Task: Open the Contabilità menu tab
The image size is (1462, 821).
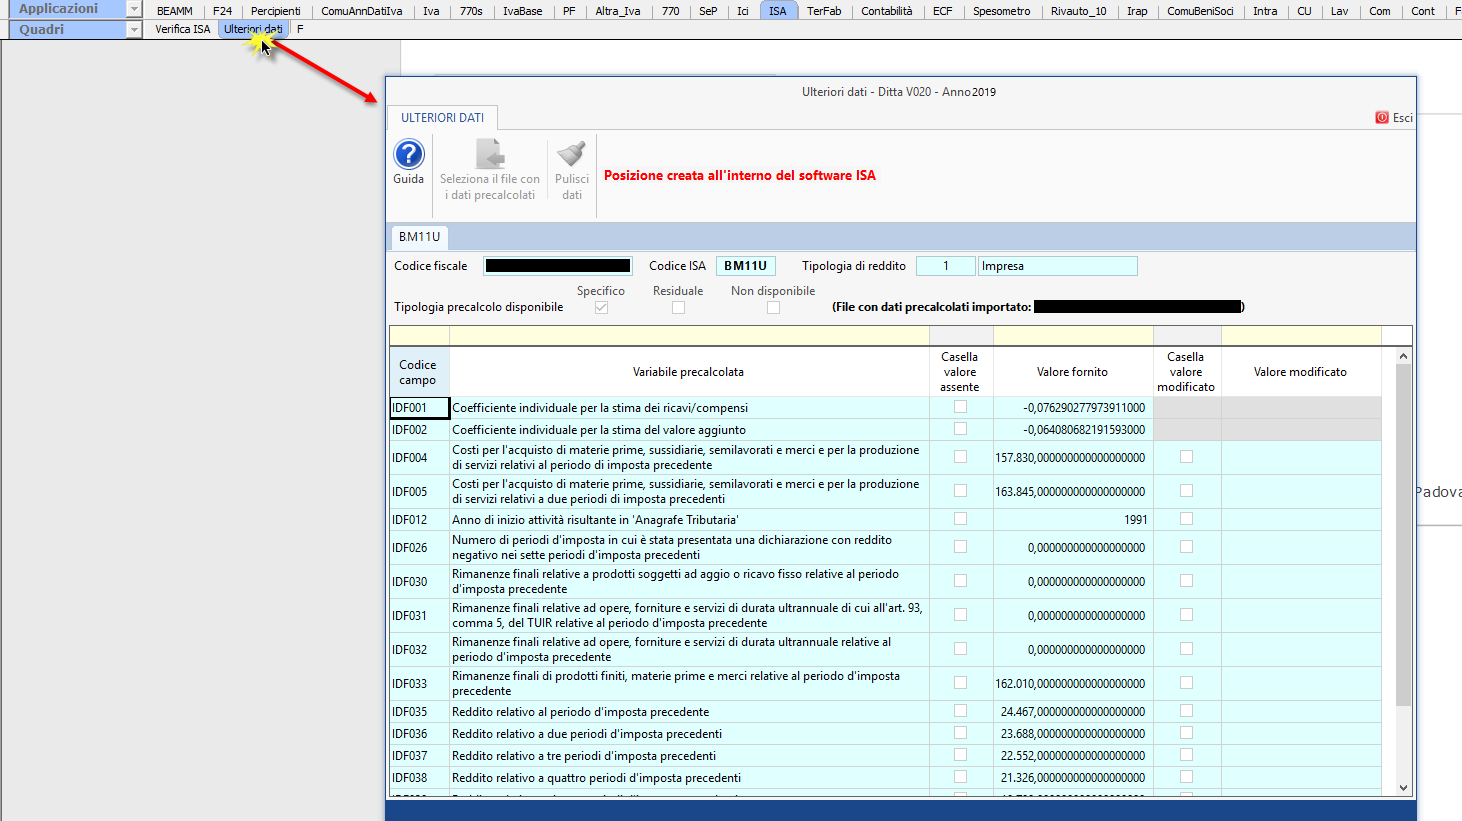Action: [x=886, y=11]
